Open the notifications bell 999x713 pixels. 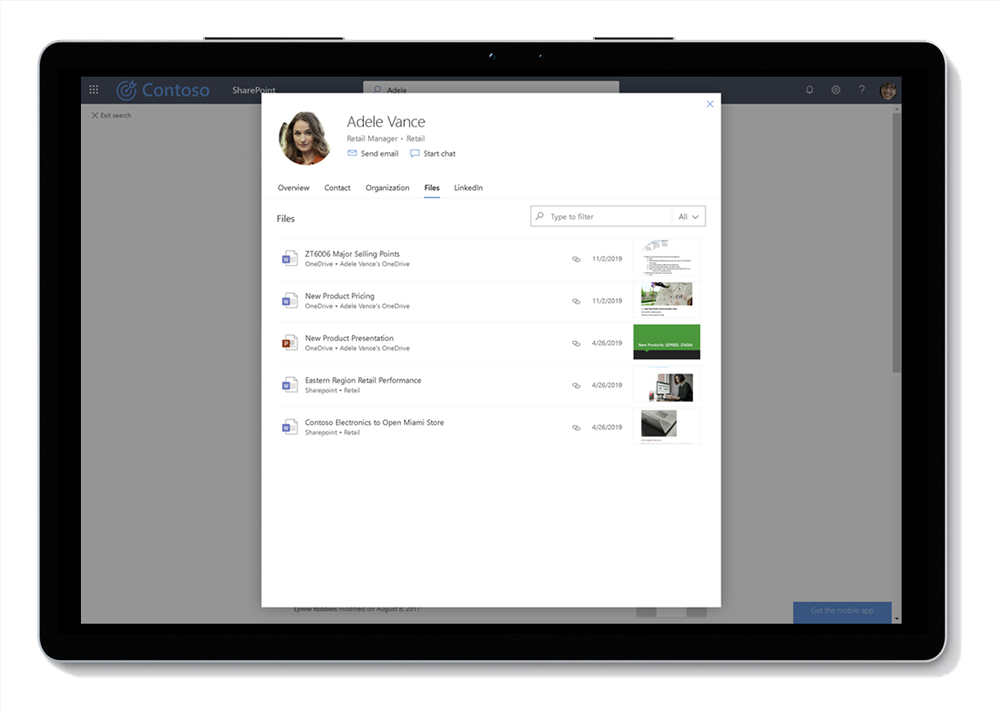click(809, 90)
